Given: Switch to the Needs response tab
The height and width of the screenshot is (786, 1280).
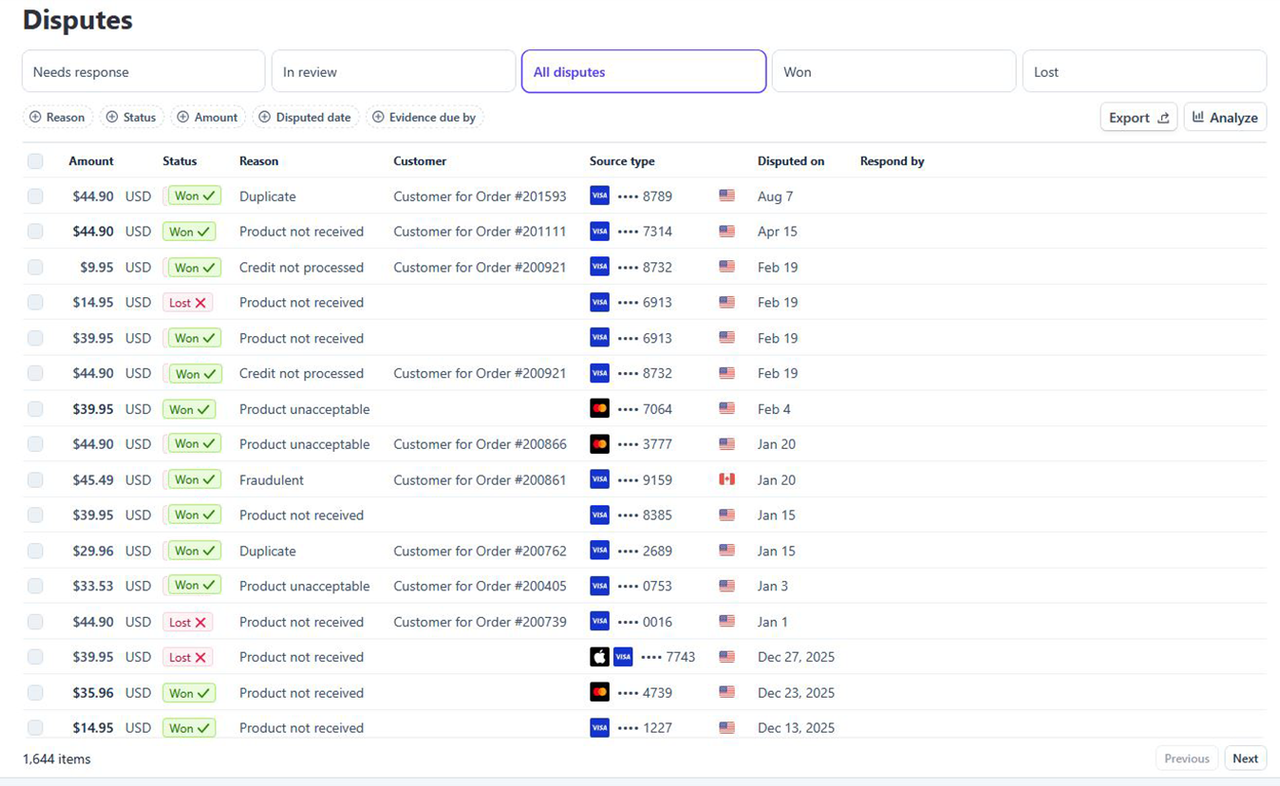Looking at the screenshot, I should coord(144,72).
